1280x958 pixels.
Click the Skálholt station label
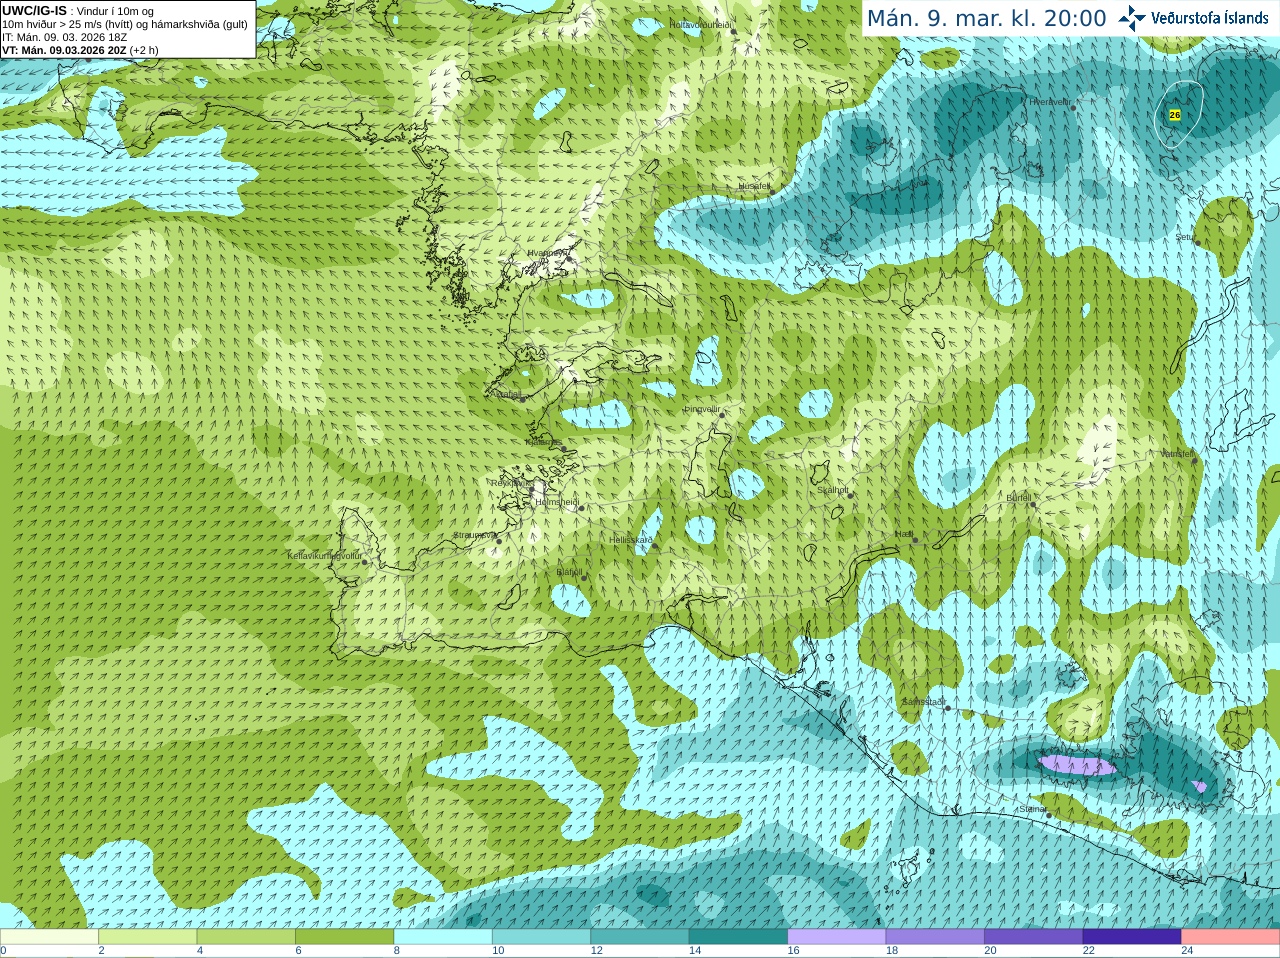[832, 490]
